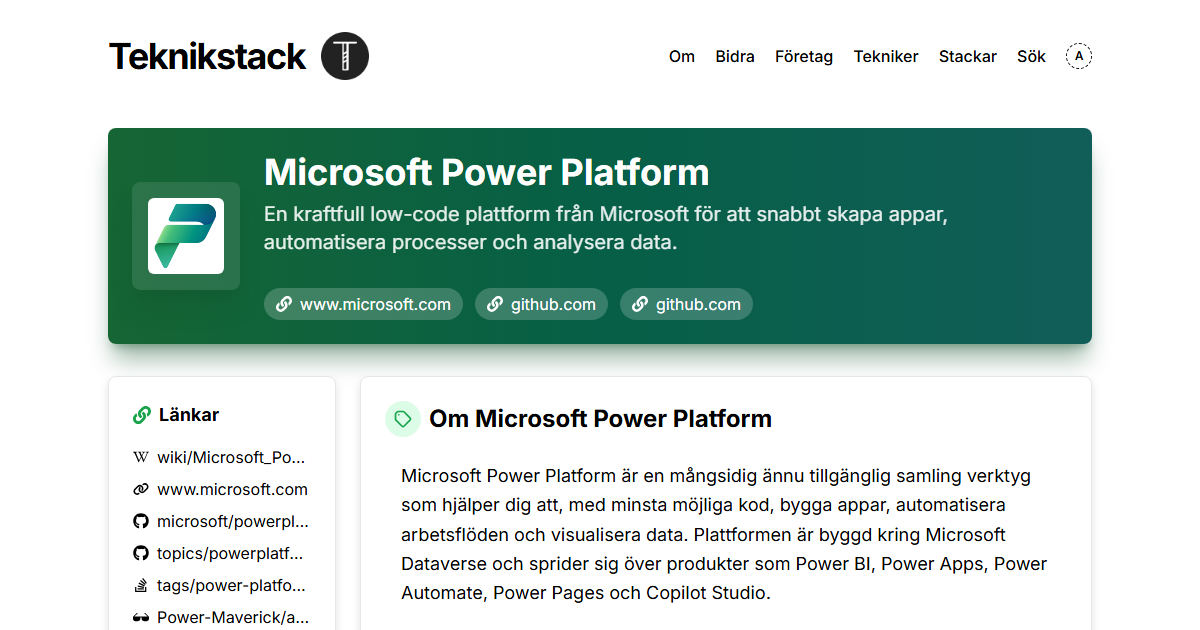Open the user avatar "A" icon
The image size is (1200, 630).
pyautogui.click(x=1079, y=56)
